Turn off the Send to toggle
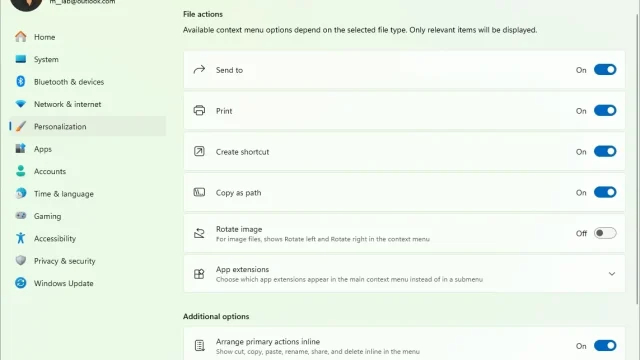This screenshot has height=360, width=640. pyautogui.click(x=605, y=70)
